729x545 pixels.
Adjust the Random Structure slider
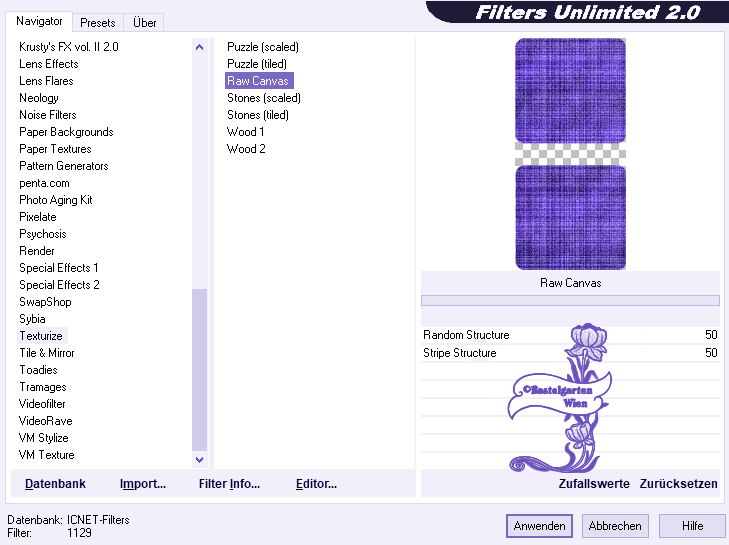point(570,335)
